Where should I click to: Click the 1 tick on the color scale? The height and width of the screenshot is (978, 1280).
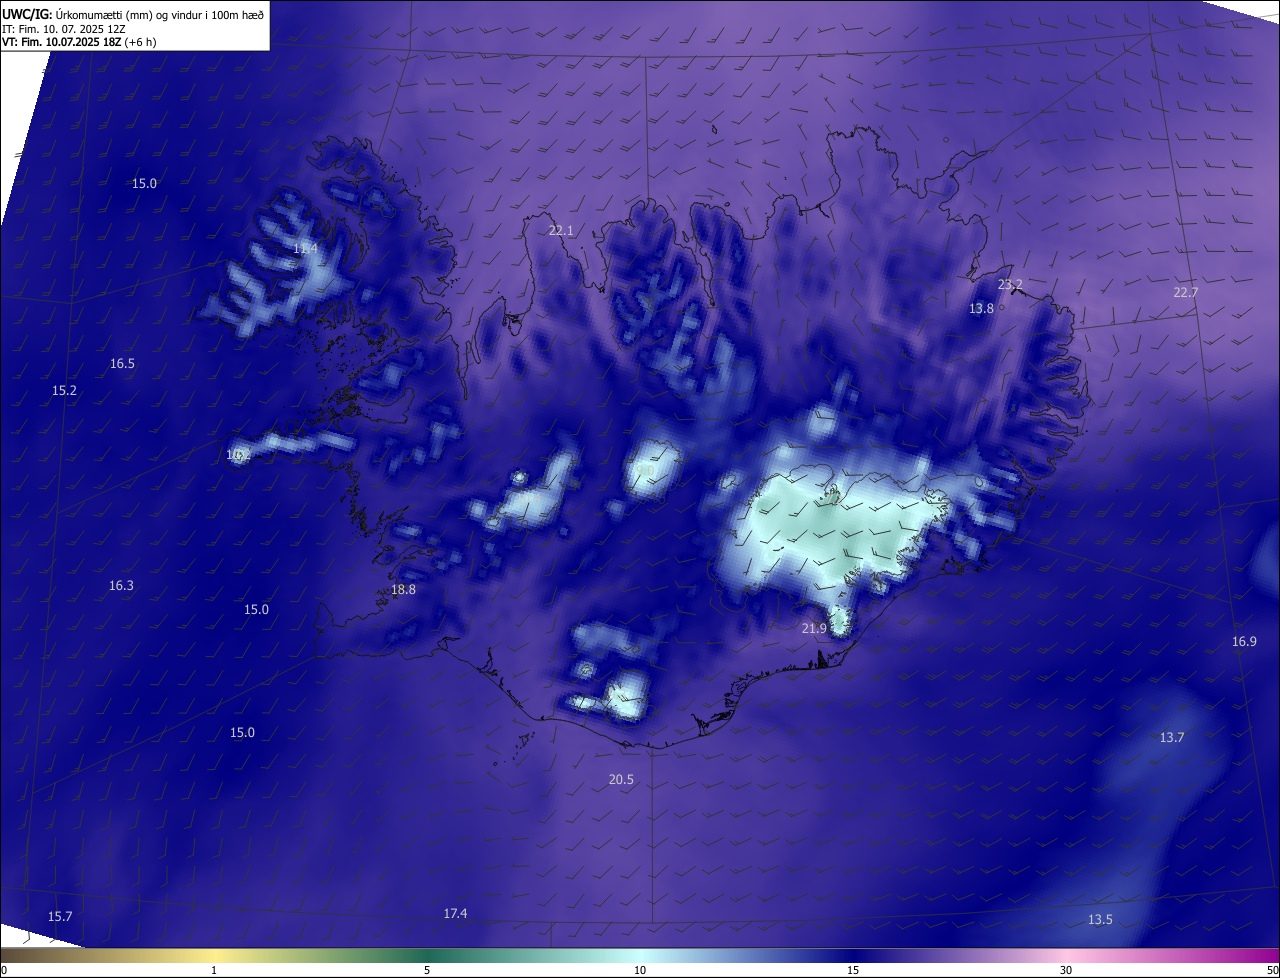pos(214,970)
